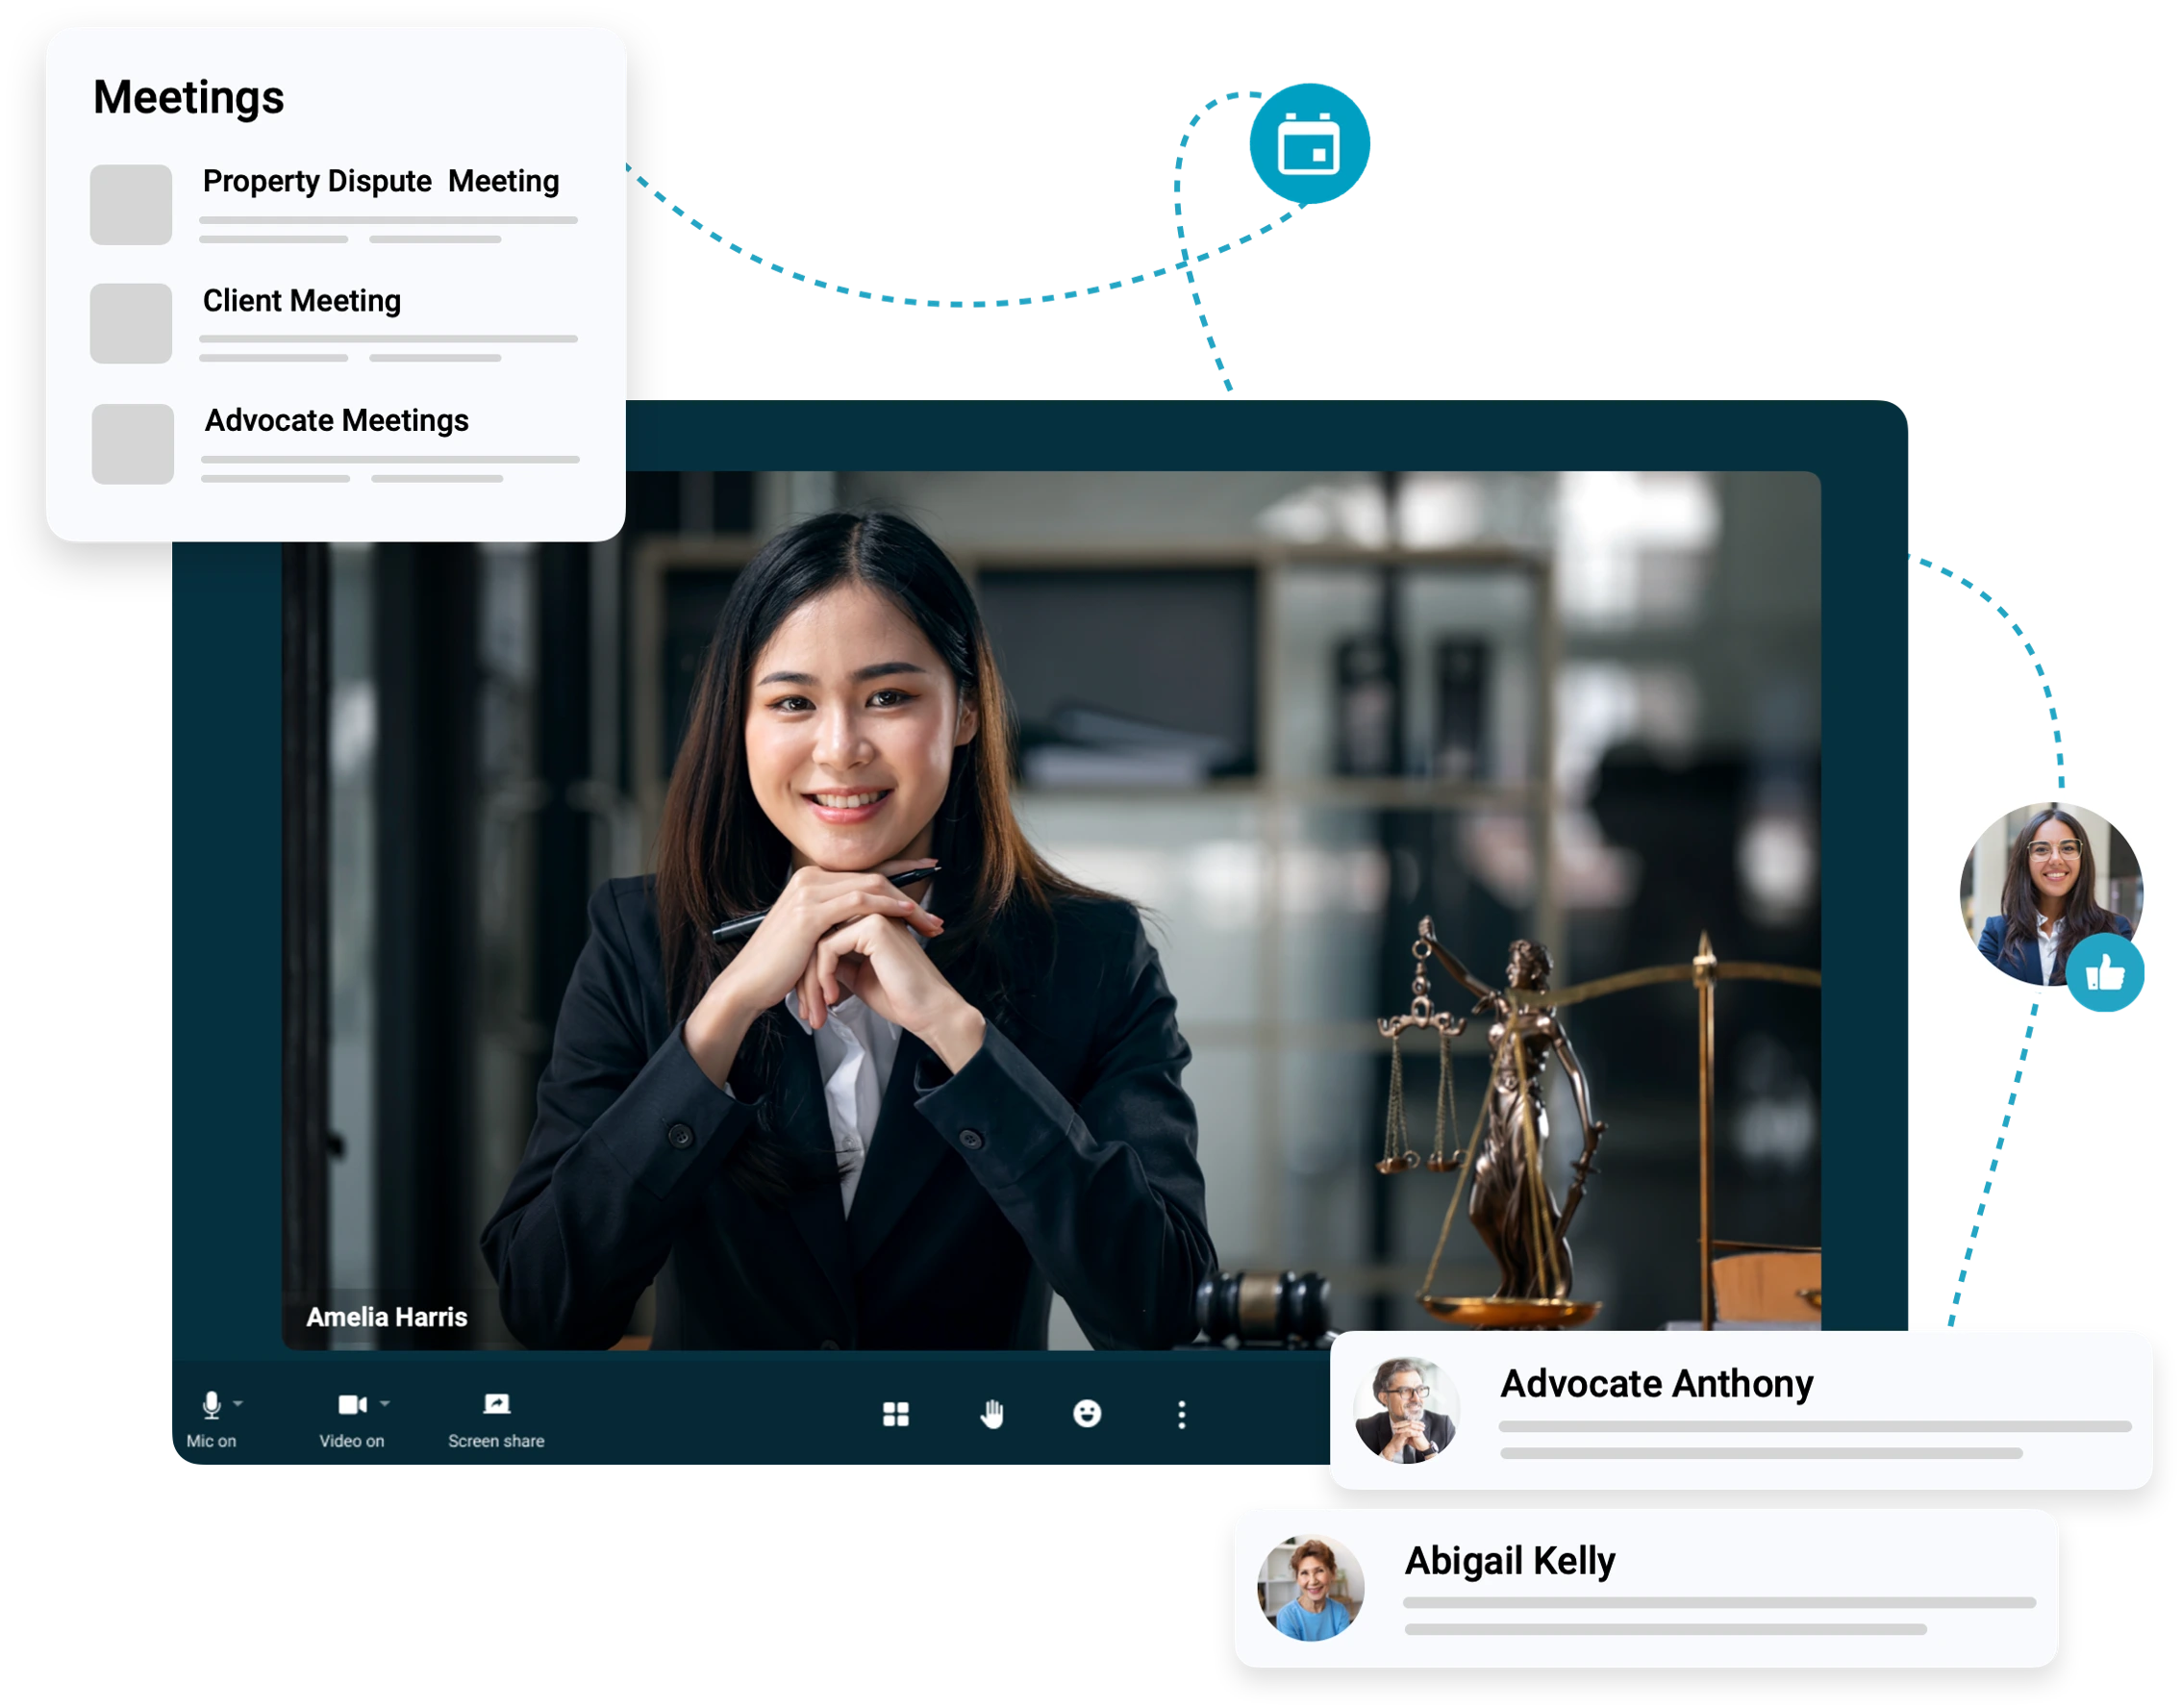Open emoji reactions smiley icon

1087,1414
